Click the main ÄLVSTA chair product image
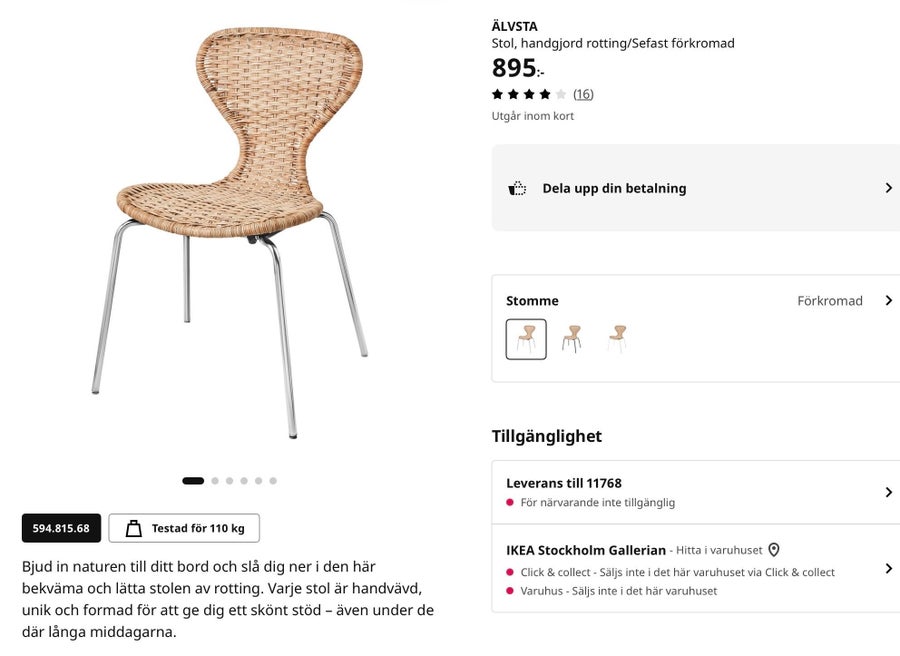The image size is (900, 656). pos(230,232)
